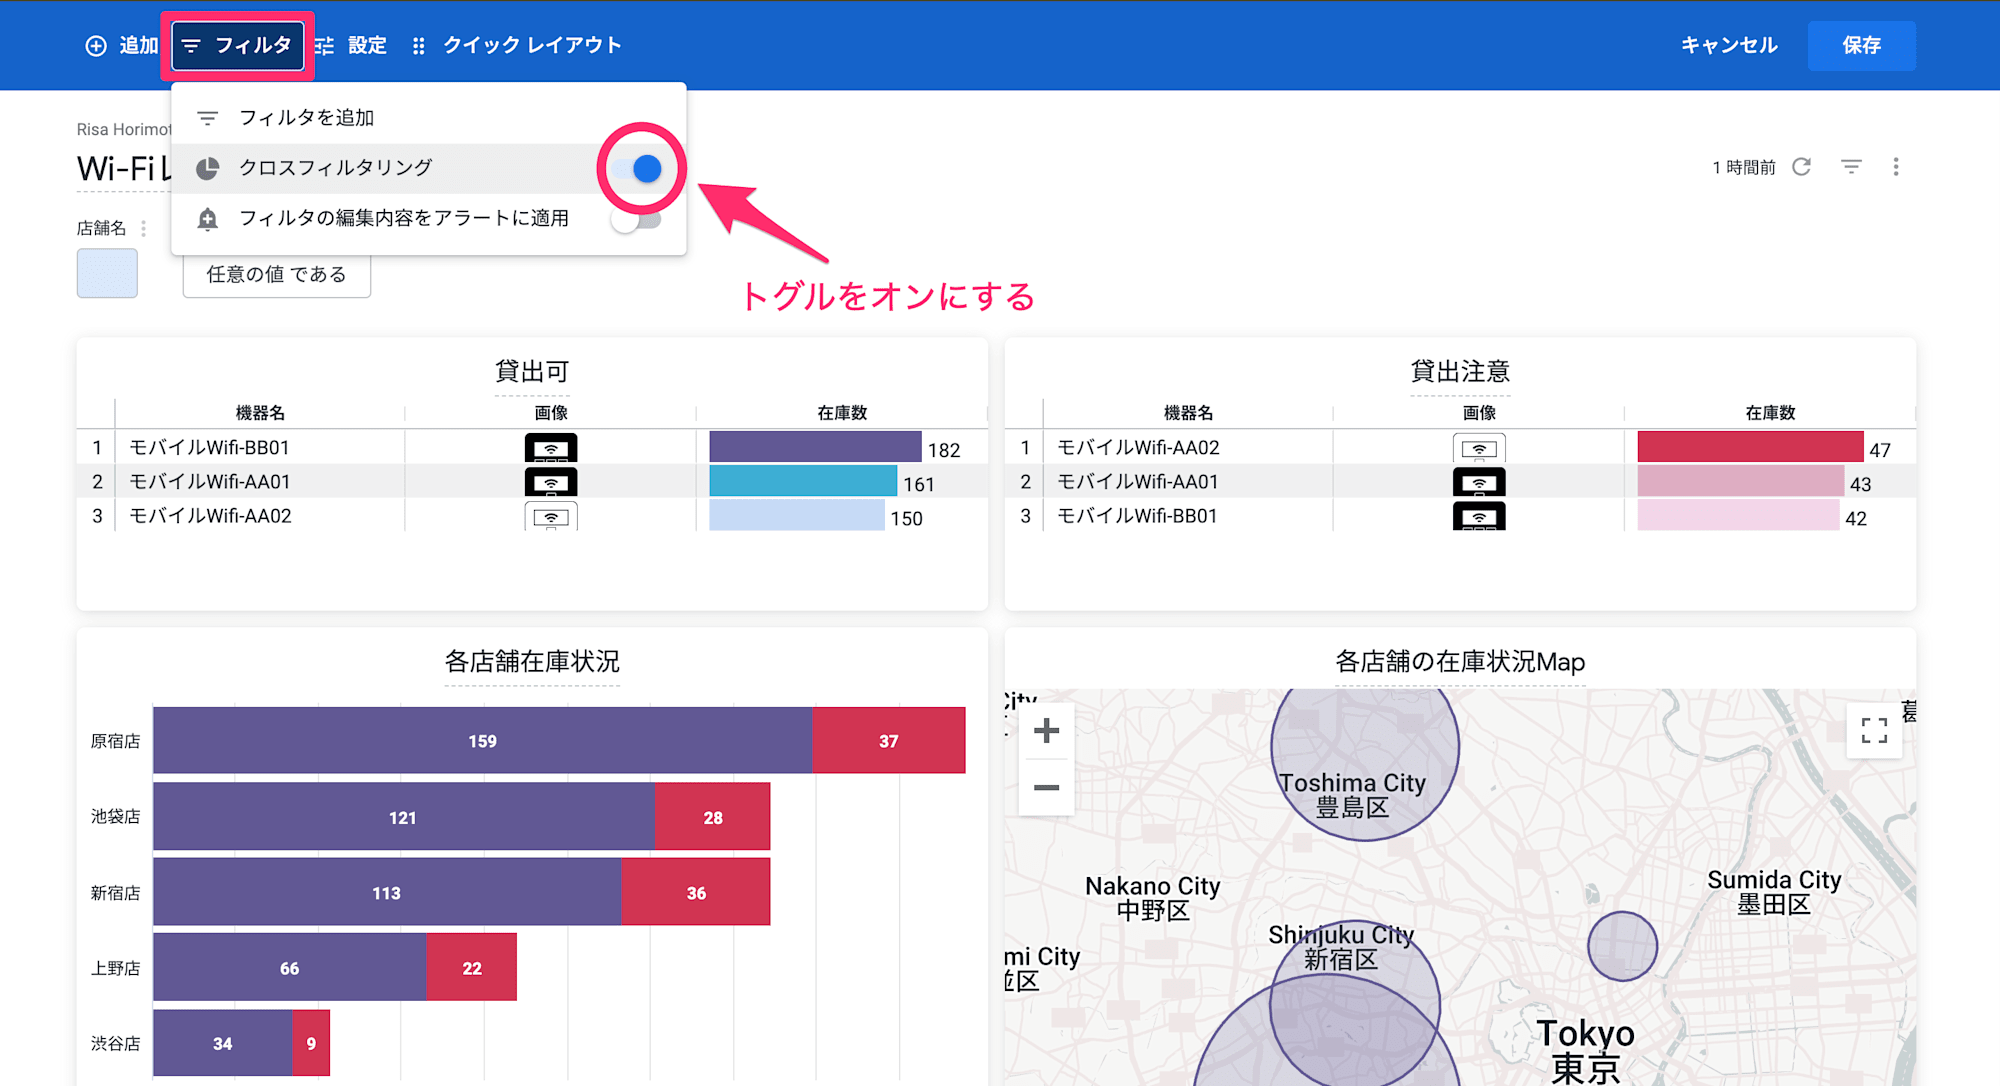Click 原宿店 red bar segment 37
This screenshot has height=1086, width=2000.
coord(889,741)
